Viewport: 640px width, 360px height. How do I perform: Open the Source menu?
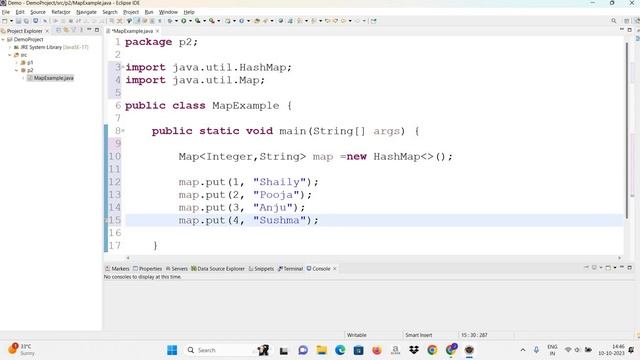[x=38, y=12]
